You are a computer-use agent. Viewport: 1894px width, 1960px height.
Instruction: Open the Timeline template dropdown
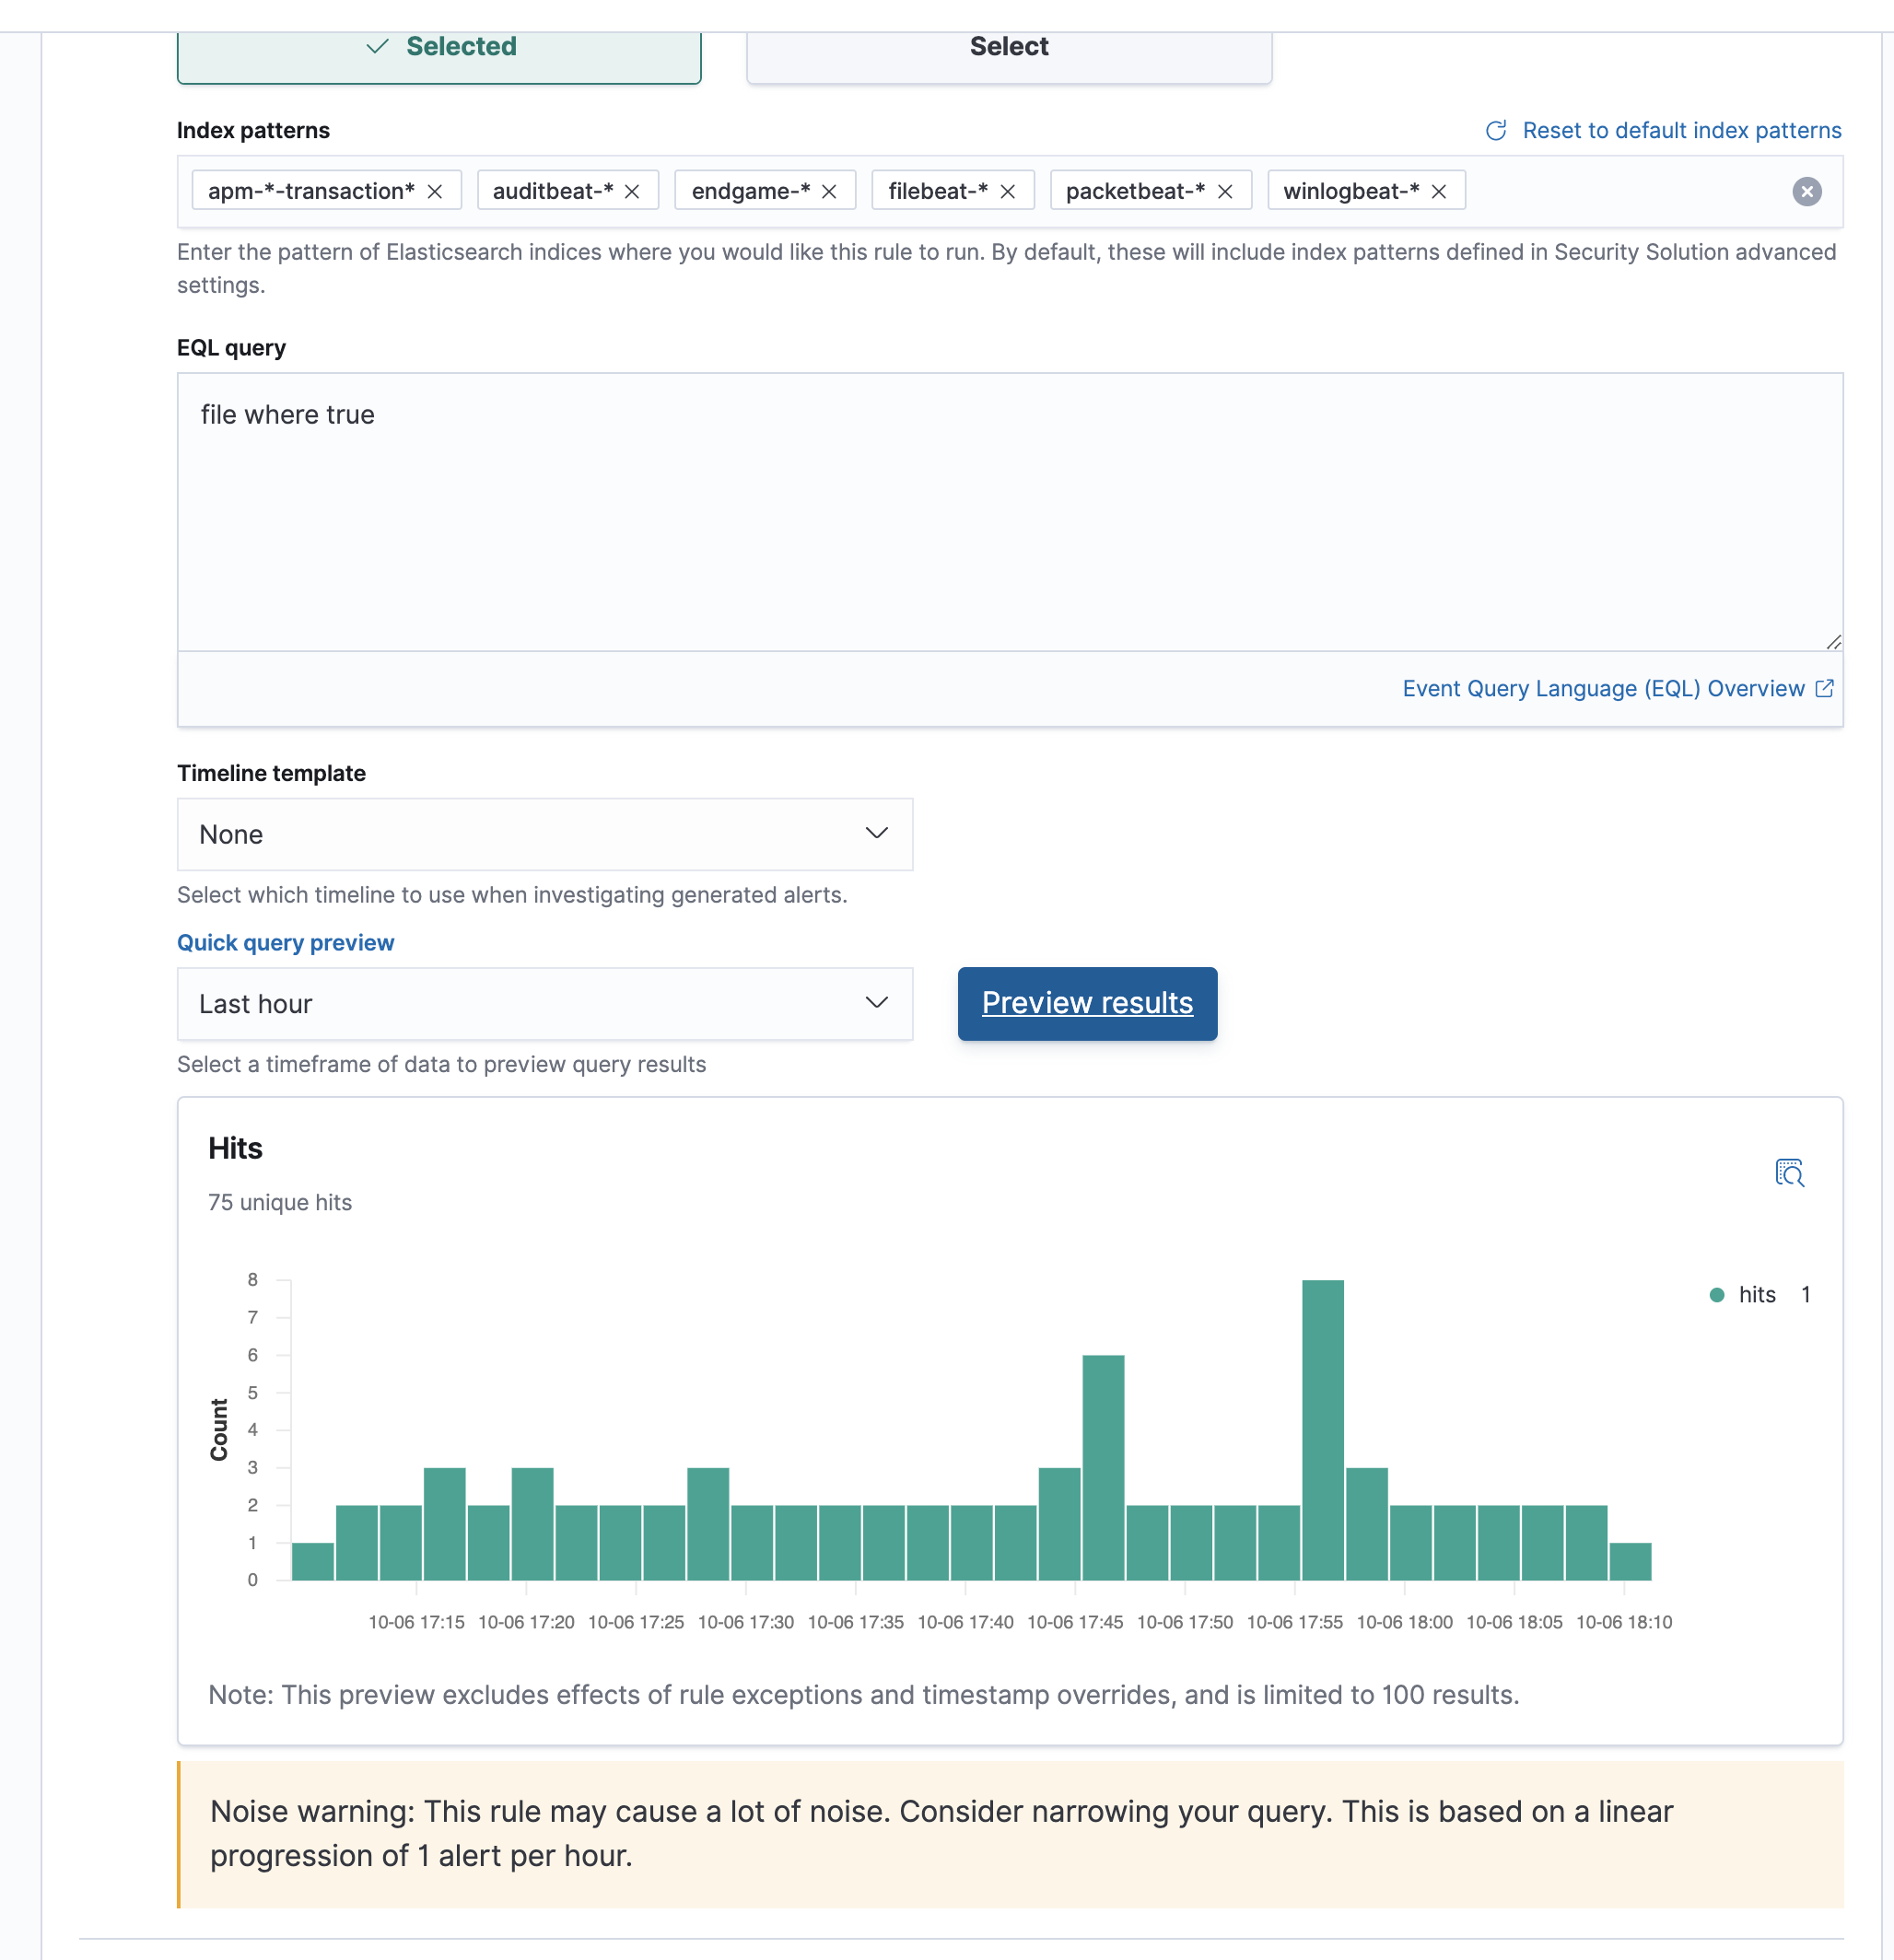tap(545, 834)
